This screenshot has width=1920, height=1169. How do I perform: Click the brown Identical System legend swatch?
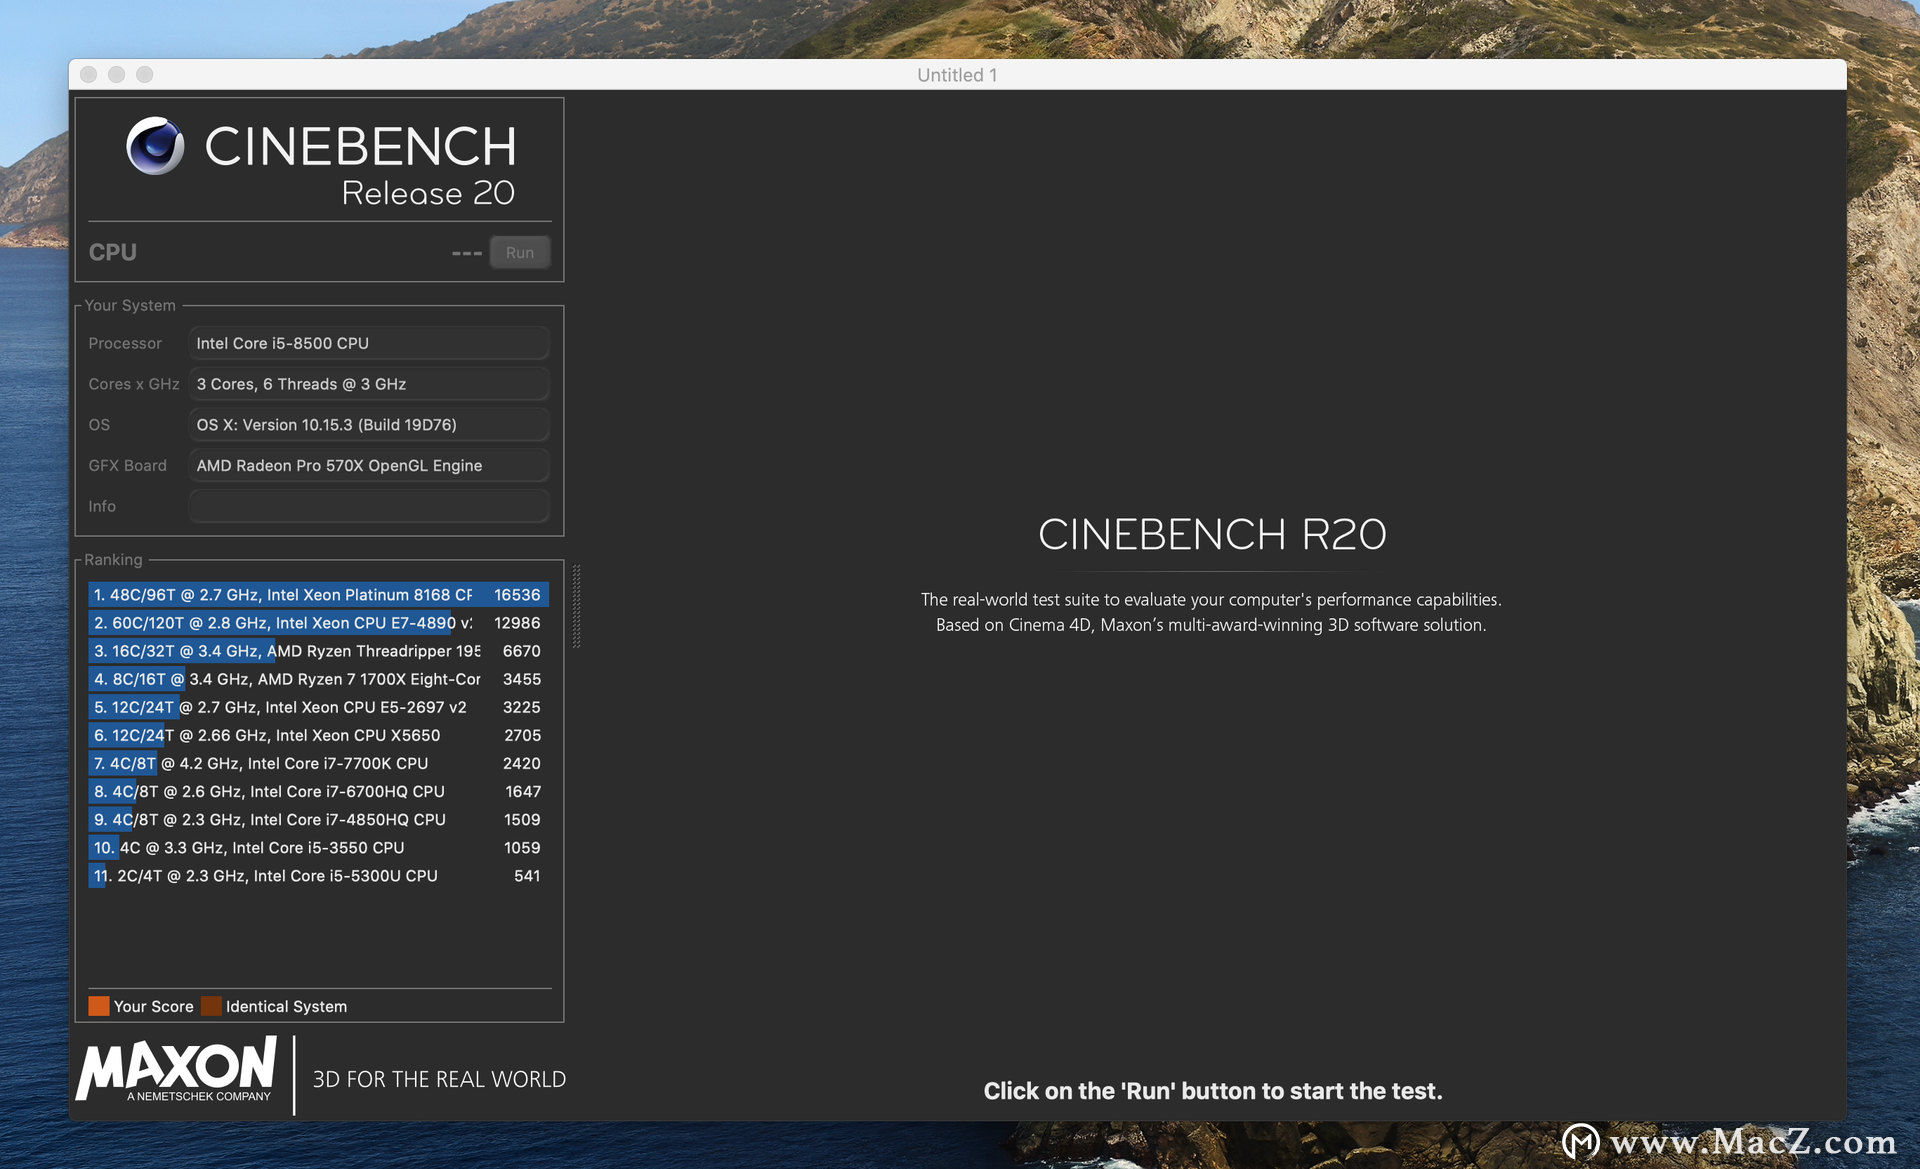pyautogui.click(x=211, y=1006)
